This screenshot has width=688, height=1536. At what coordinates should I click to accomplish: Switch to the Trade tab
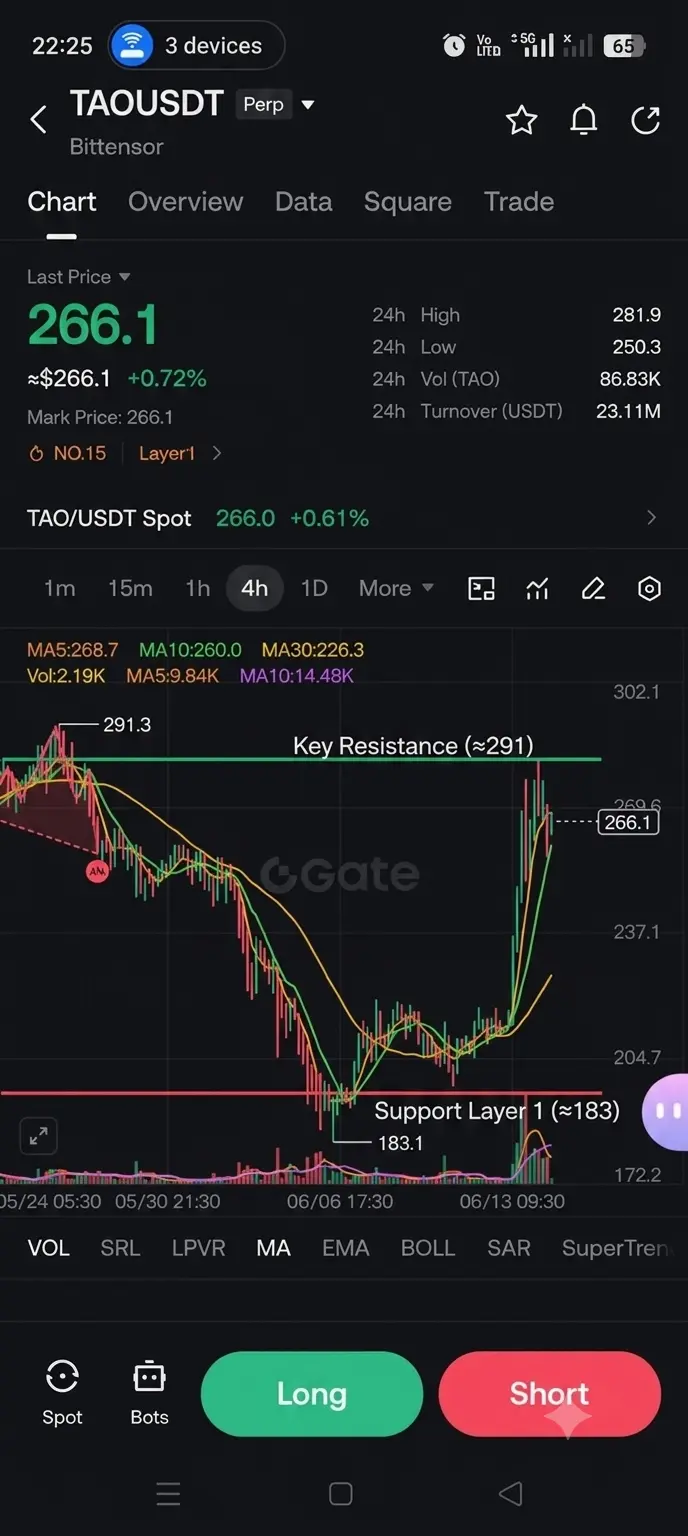point(519,202)
